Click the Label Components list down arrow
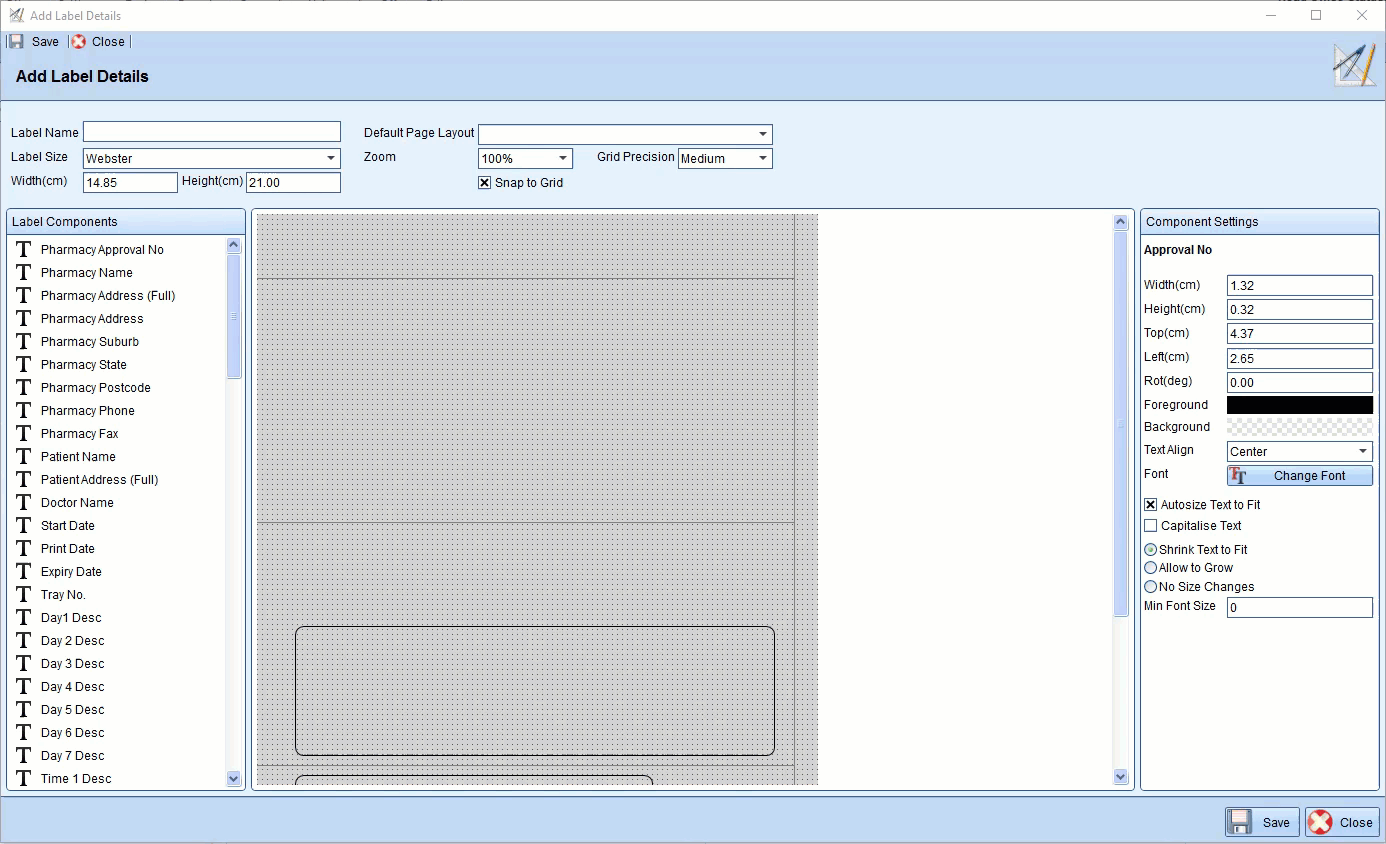 coord(234,778)
